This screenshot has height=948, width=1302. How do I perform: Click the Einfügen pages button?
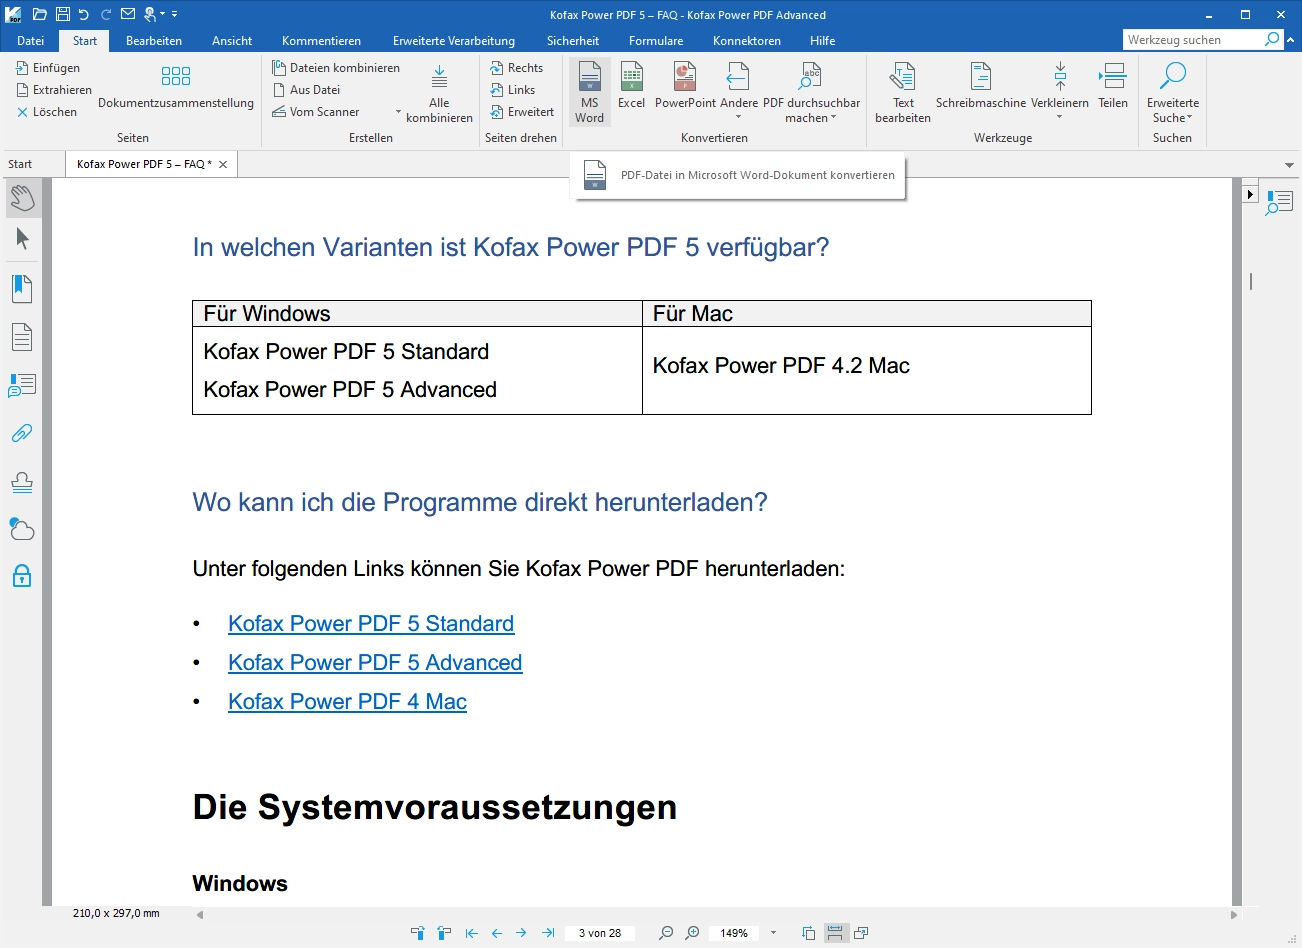[x=48, y=68]
